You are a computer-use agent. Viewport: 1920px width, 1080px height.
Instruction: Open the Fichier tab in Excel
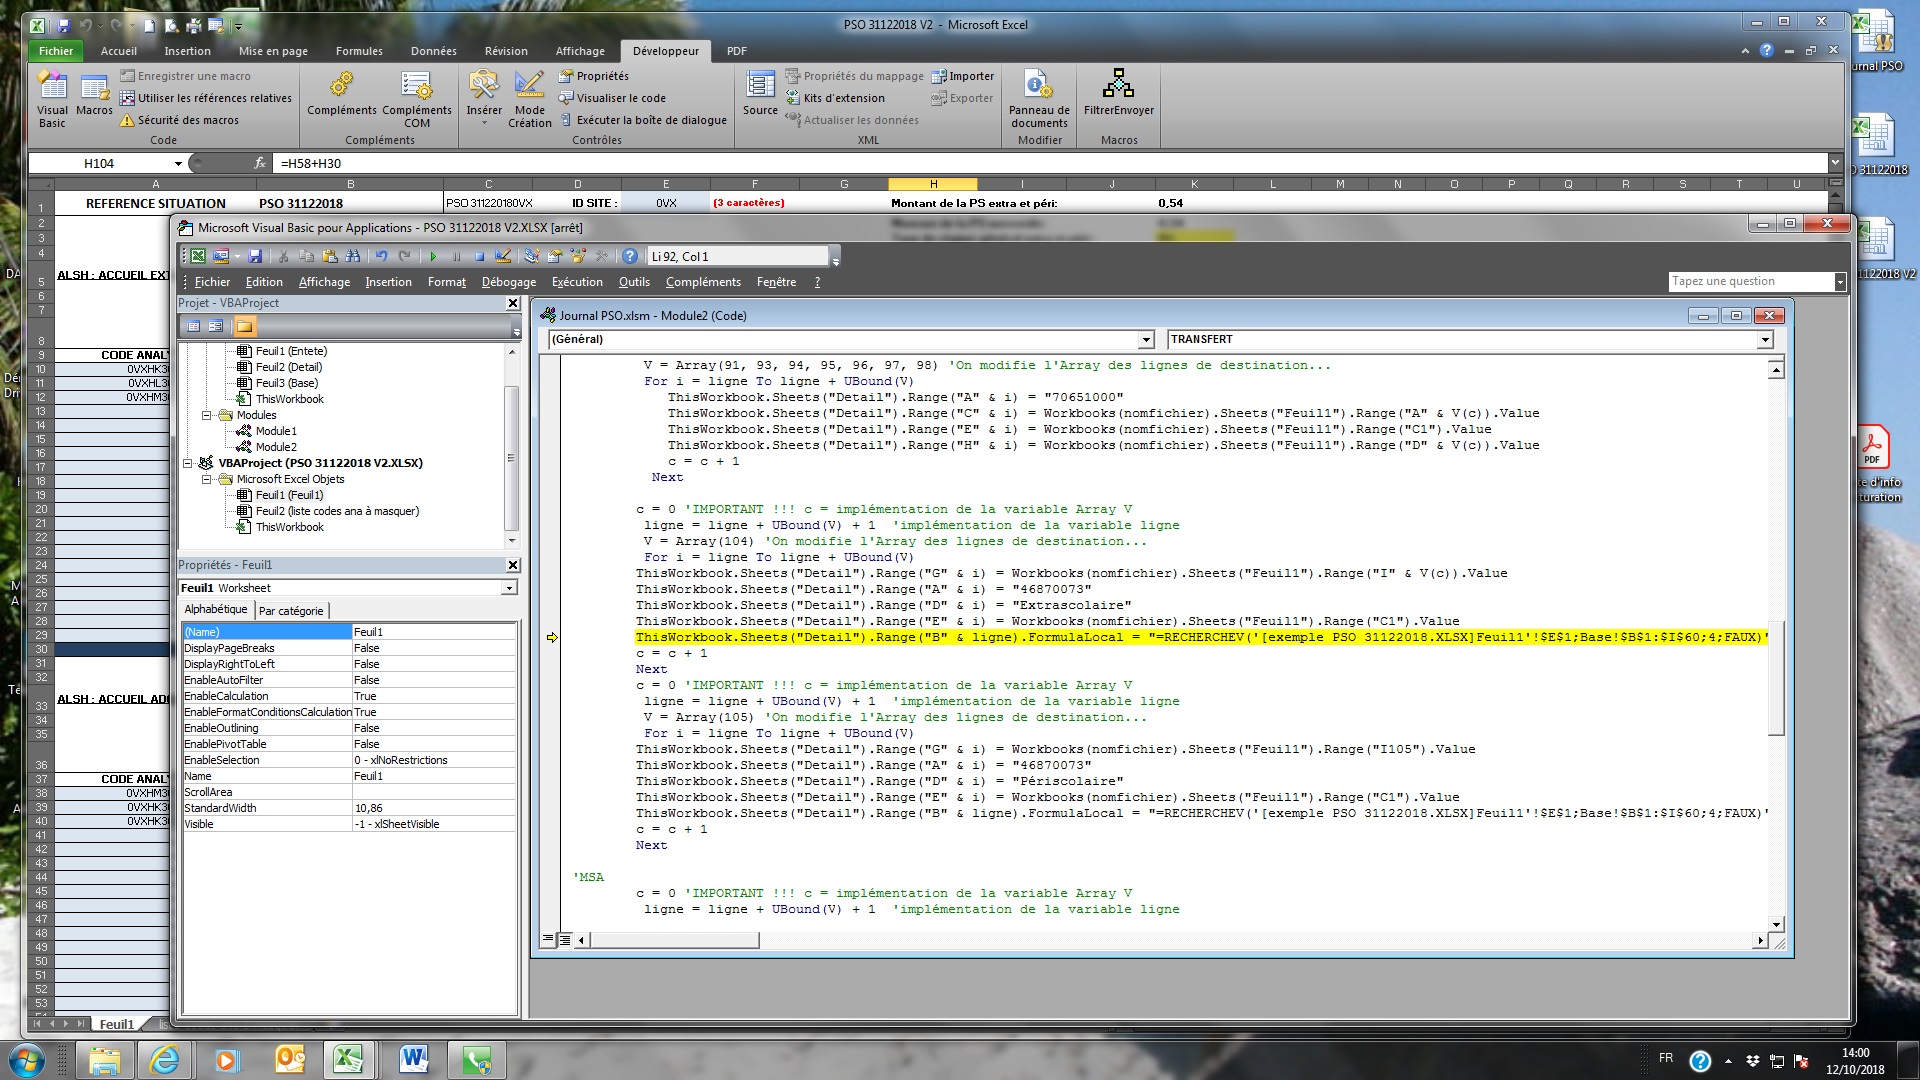tap(56, 51)
